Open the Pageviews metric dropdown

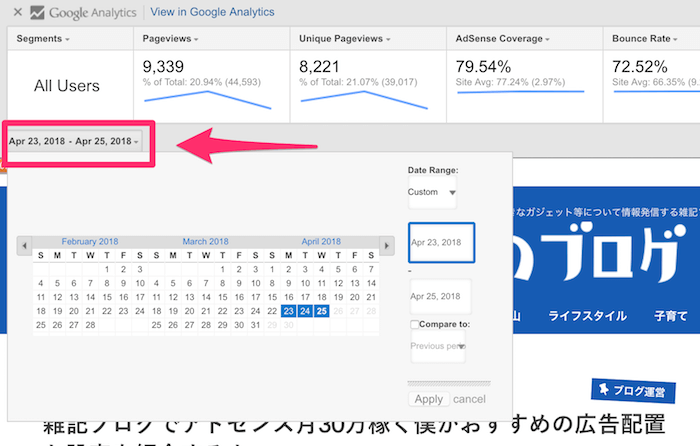[170, 39]
